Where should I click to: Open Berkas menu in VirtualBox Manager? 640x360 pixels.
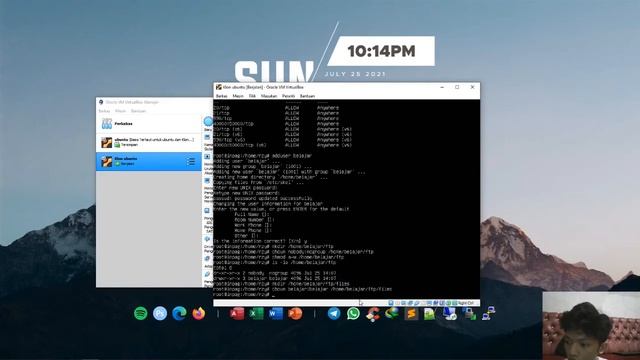(x=104, y=111)
